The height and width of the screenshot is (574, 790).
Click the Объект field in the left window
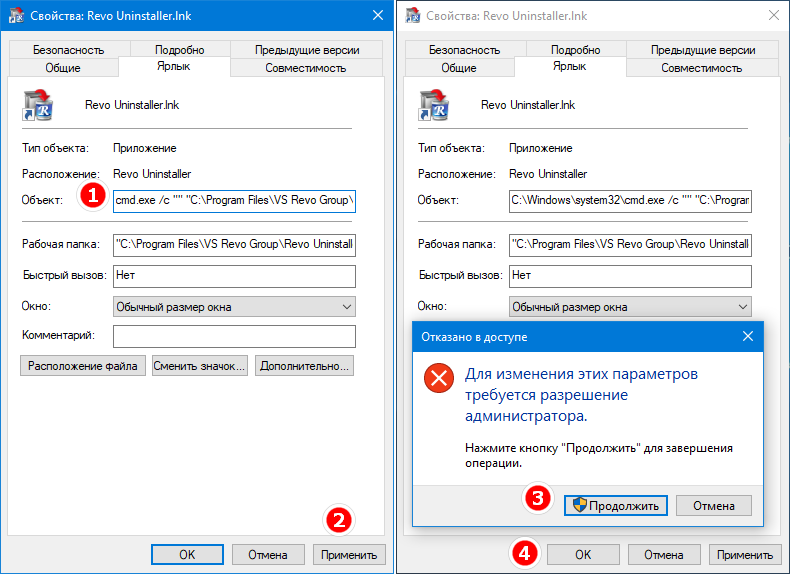[x=234, y=201]
